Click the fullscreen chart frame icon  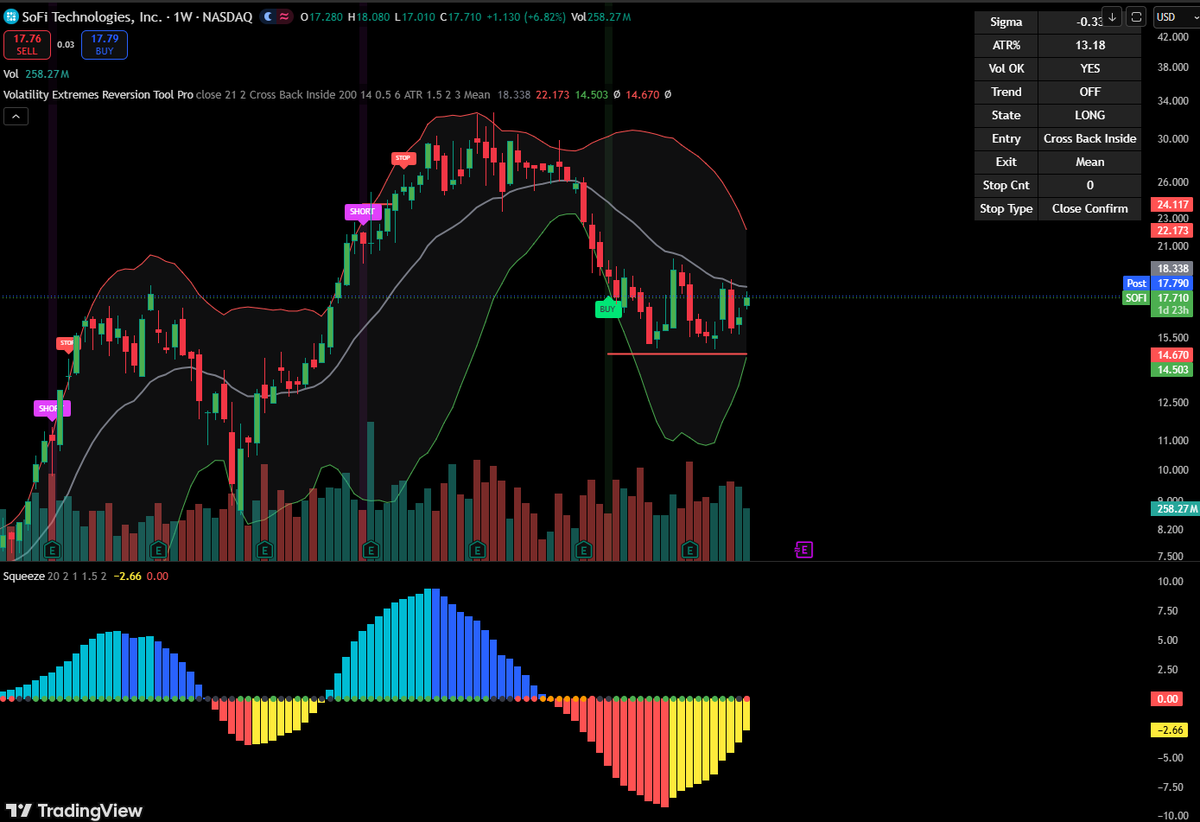[1136, 17]
